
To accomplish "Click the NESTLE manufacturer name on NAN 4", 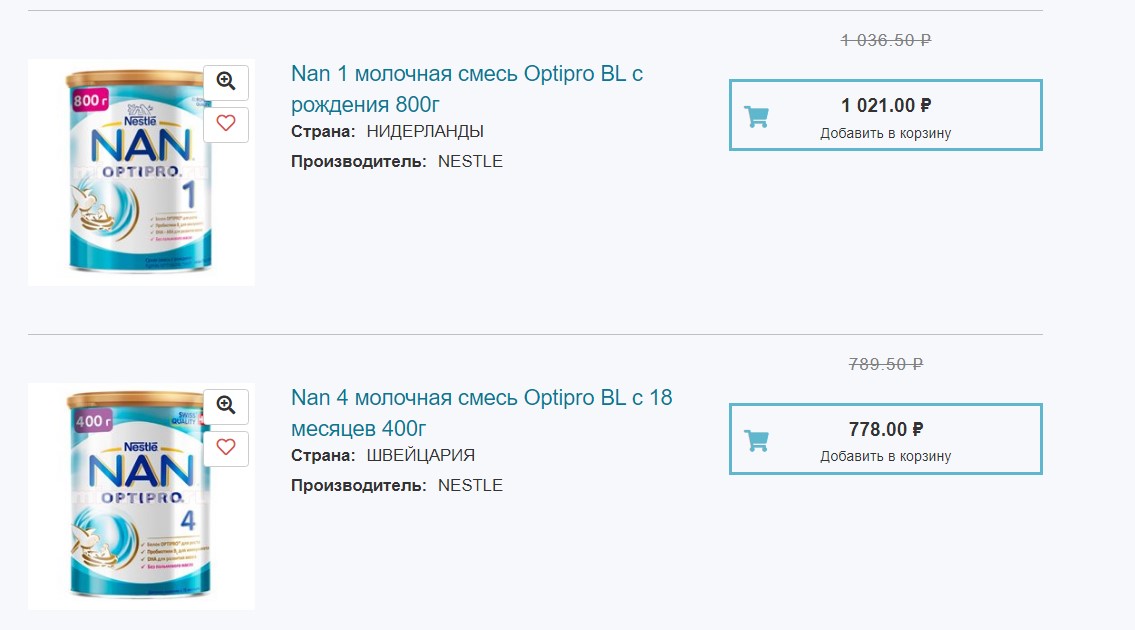I will pos(471,485).
